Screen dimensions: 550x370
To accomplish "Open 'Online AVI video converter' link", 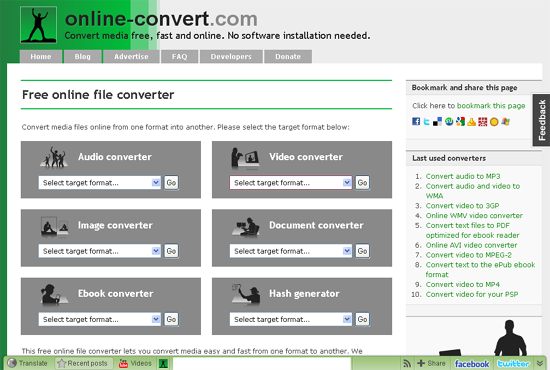I will (x=471, y=245).
